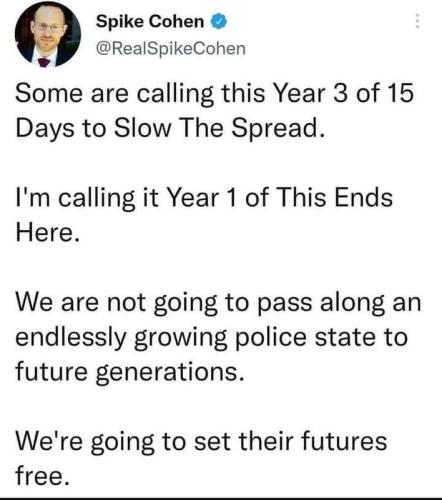Click the word 'Spread.' in the tweet
Image resolution: width=442 pixels, height=500 pixels.
(278, 128)
